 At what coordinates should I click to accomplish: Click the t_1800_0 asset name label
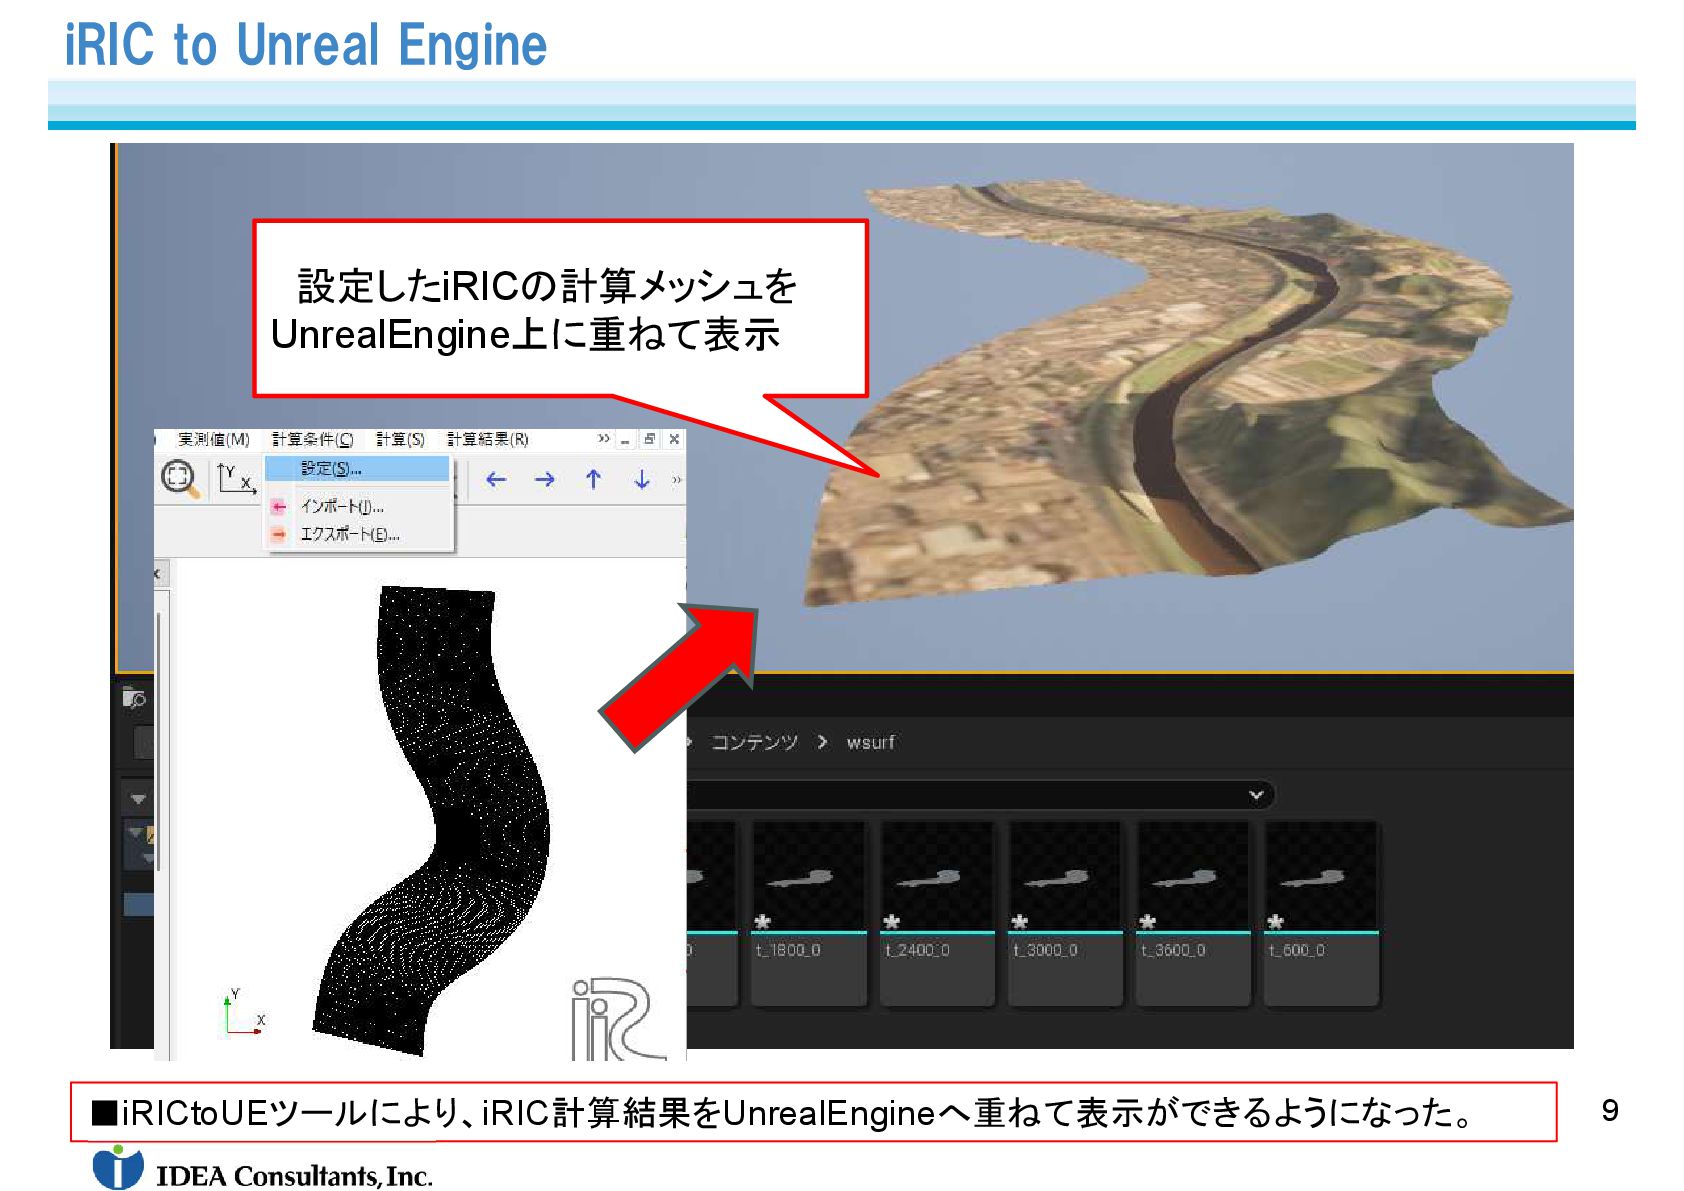[788, 950]
